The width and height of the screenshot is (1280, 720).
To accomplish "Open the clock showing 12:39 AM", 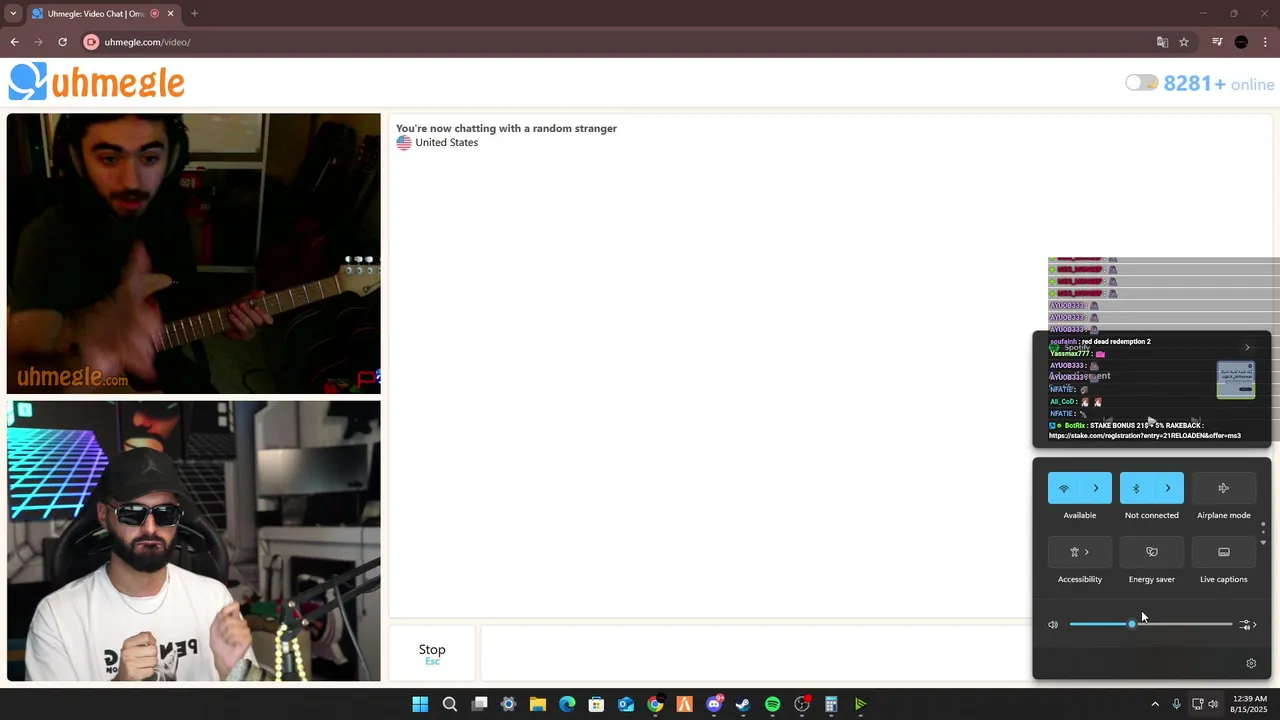I will click(1249, 704).
